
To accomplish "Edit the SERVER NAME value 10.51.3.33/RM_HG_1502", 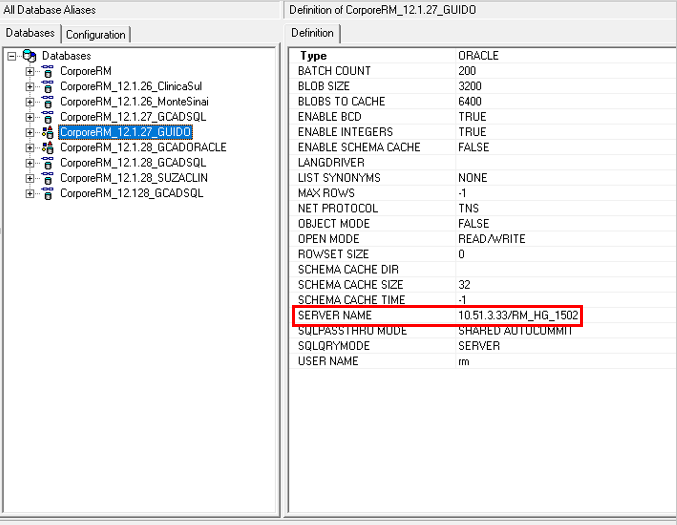I will tap(518, 315).
